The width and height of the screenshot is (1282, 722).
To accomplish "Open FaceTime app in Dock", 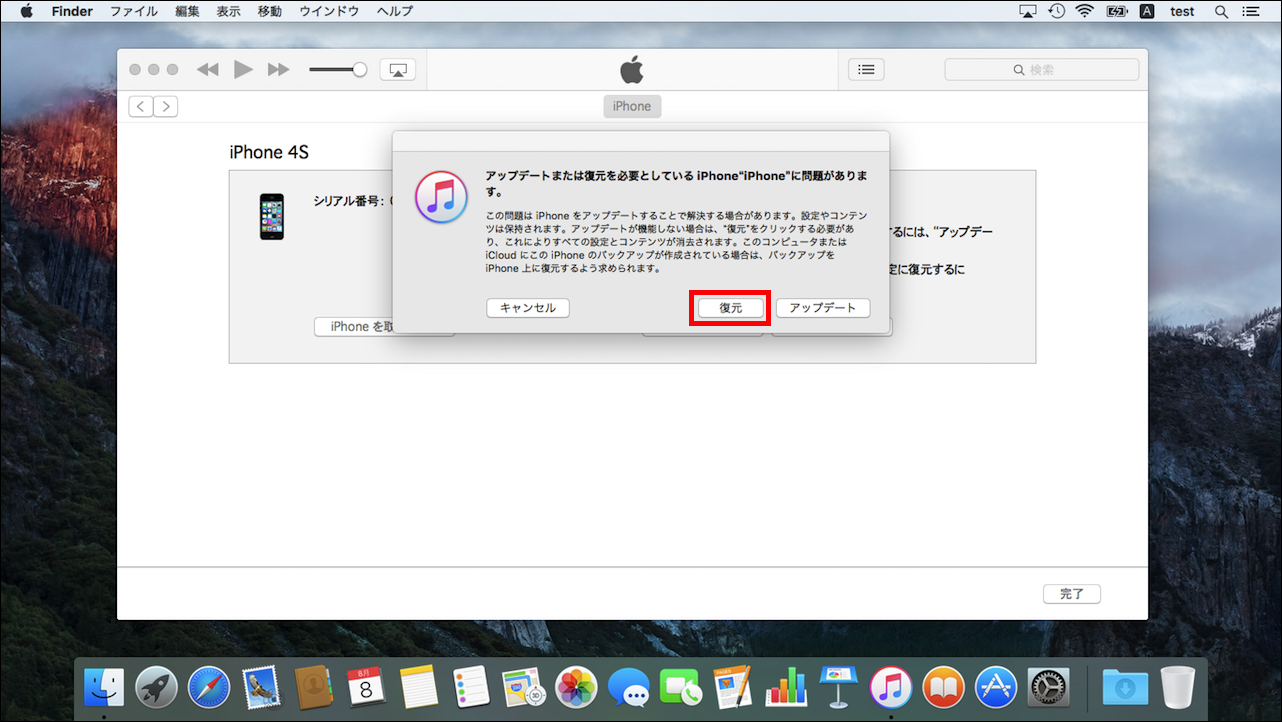I will pos(680,687).
